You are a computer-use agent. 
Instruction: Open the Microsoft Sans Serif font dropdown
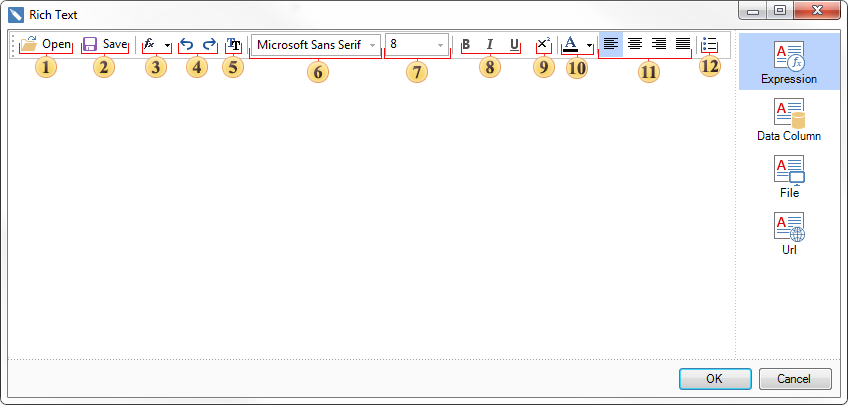tap(373, 45)
